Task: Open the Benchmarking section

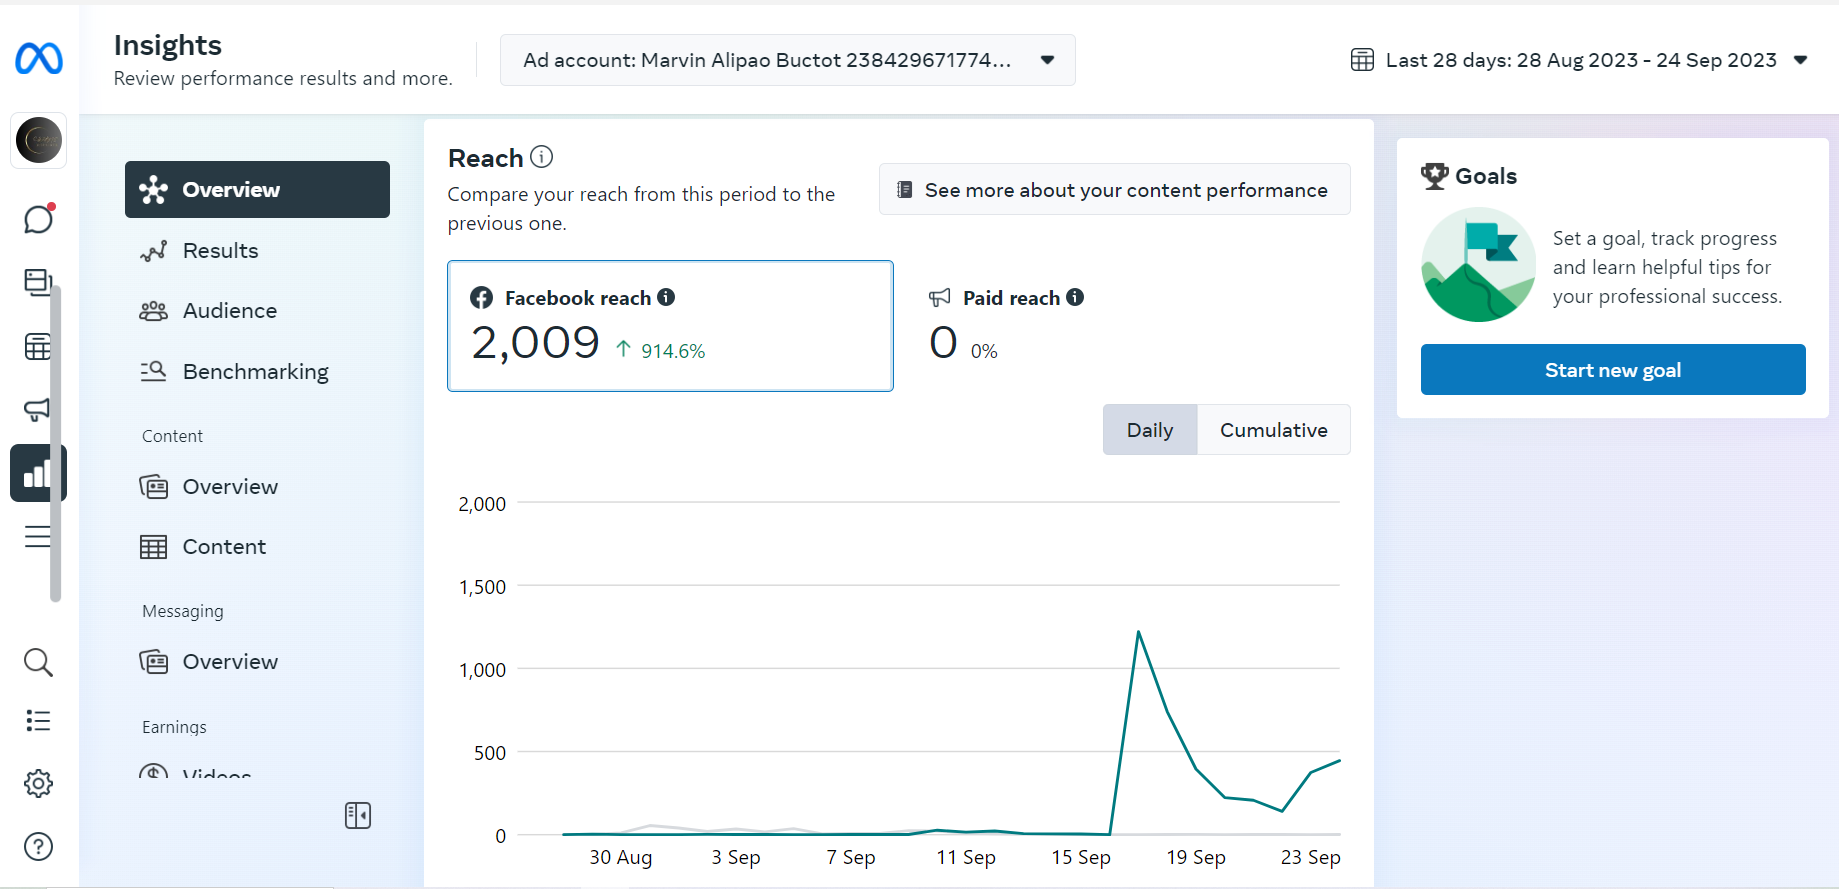Action: click(x=257, y=372)
